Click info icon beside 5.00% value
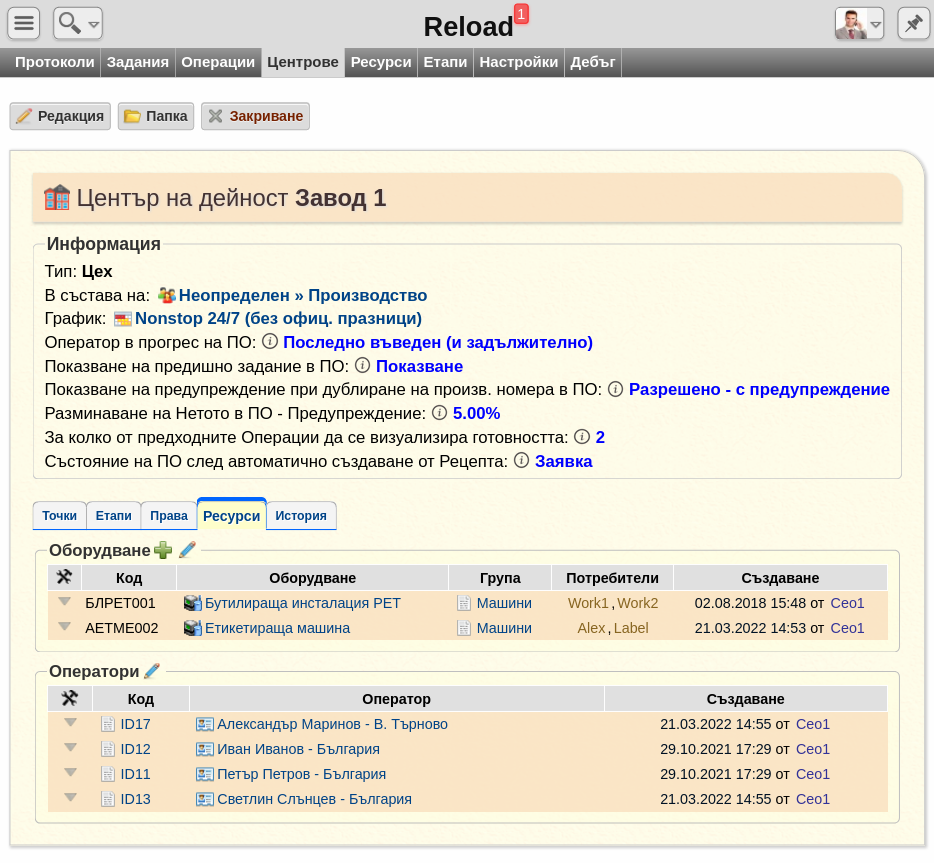Viewport: 934px width, 863px height. [x=439, y=413]
